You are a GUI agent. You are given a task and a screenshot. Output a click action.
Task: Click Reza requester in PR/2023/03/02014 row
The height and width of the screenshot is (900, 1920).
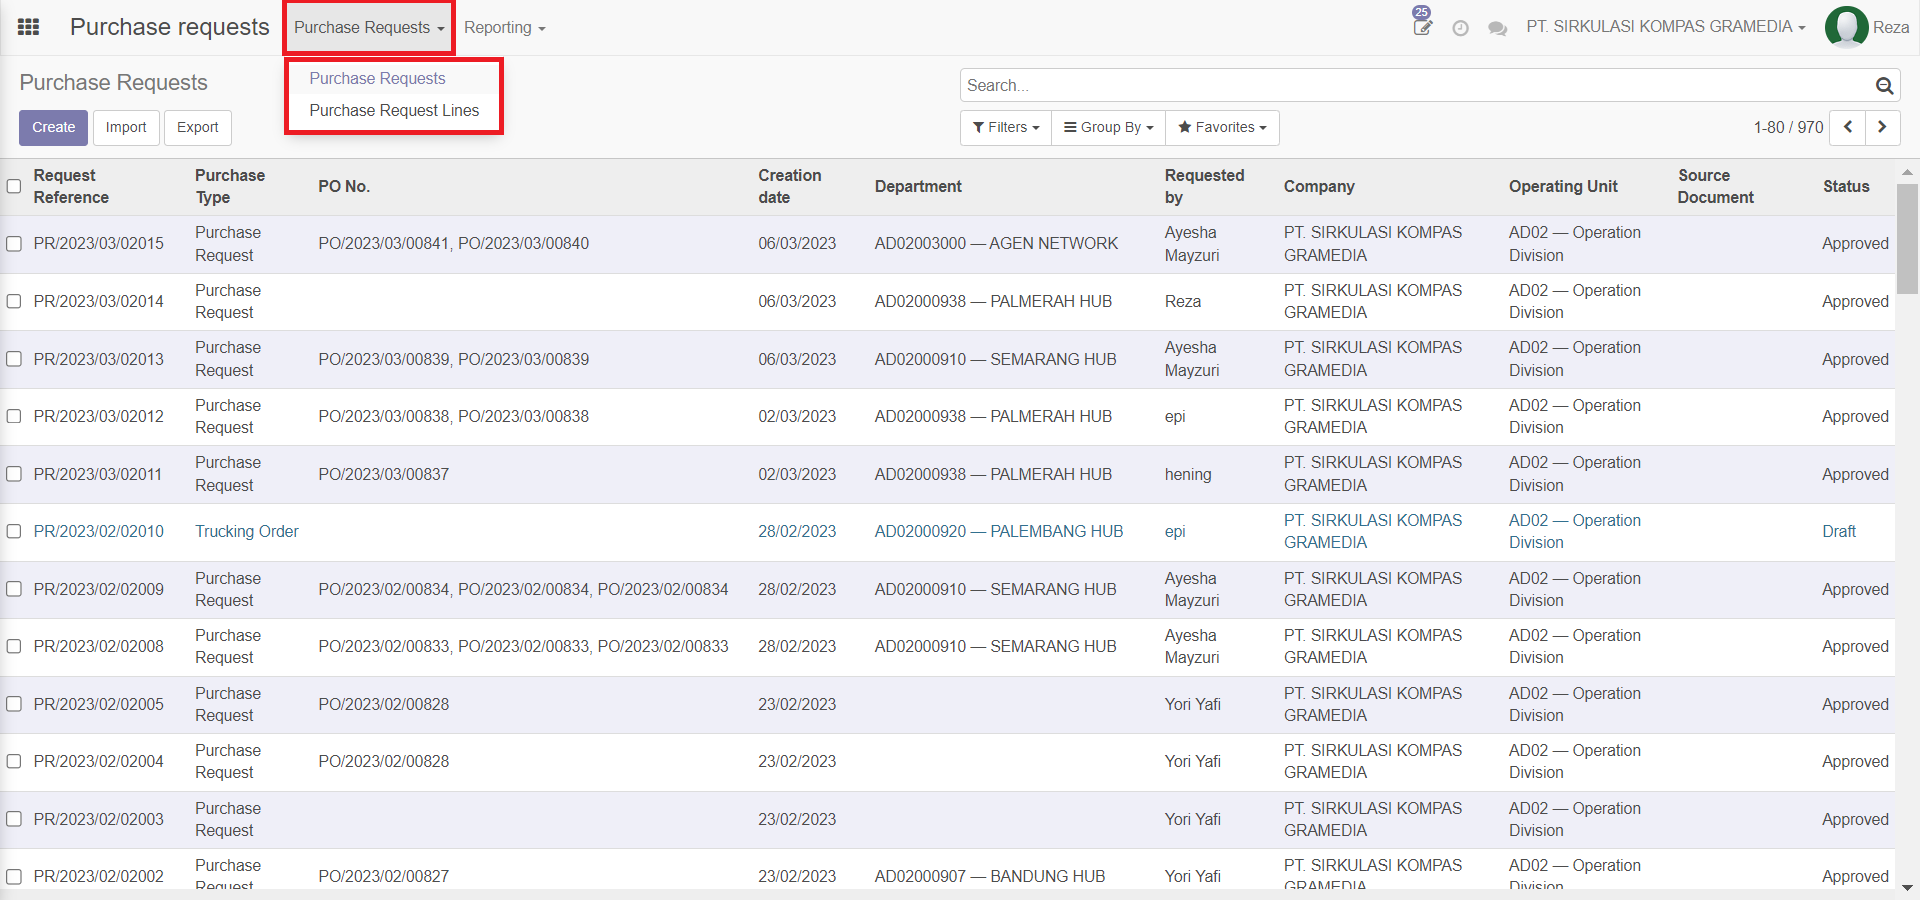point(1183,301)
